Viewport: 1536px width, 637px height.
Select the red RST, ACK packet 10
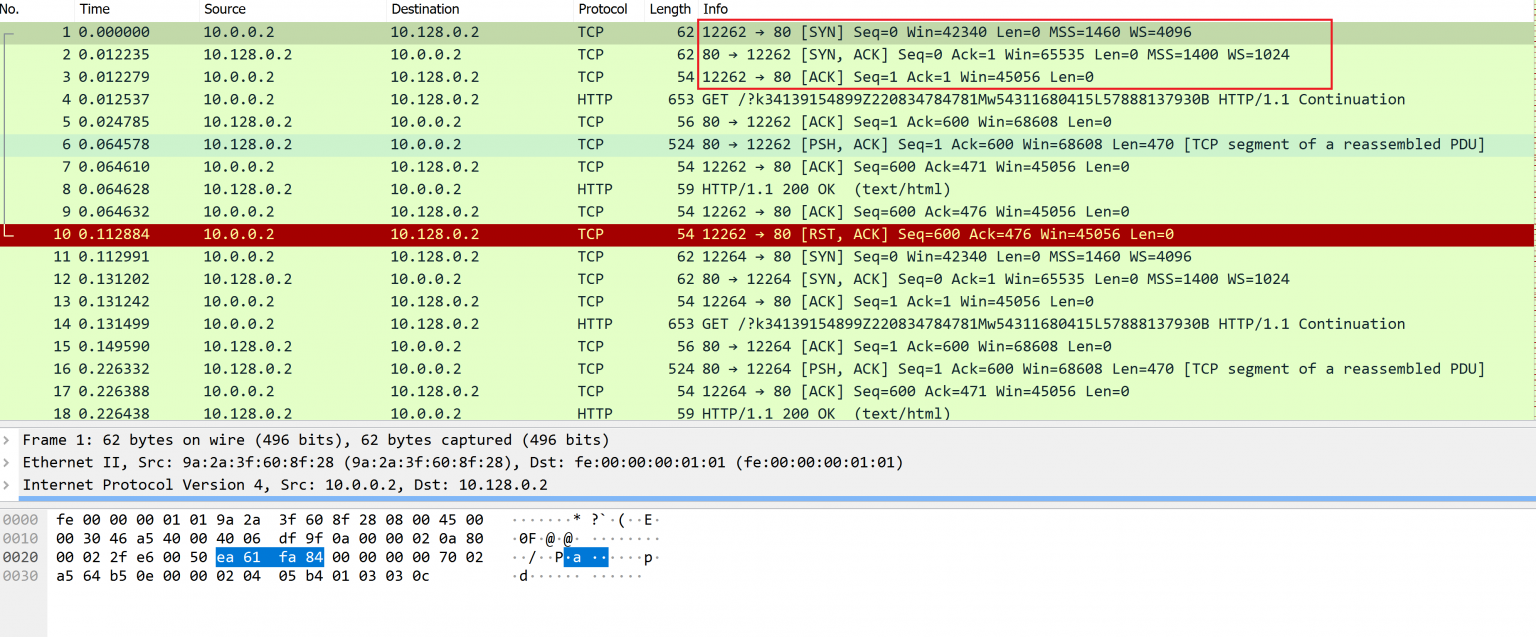pos(400,234)
